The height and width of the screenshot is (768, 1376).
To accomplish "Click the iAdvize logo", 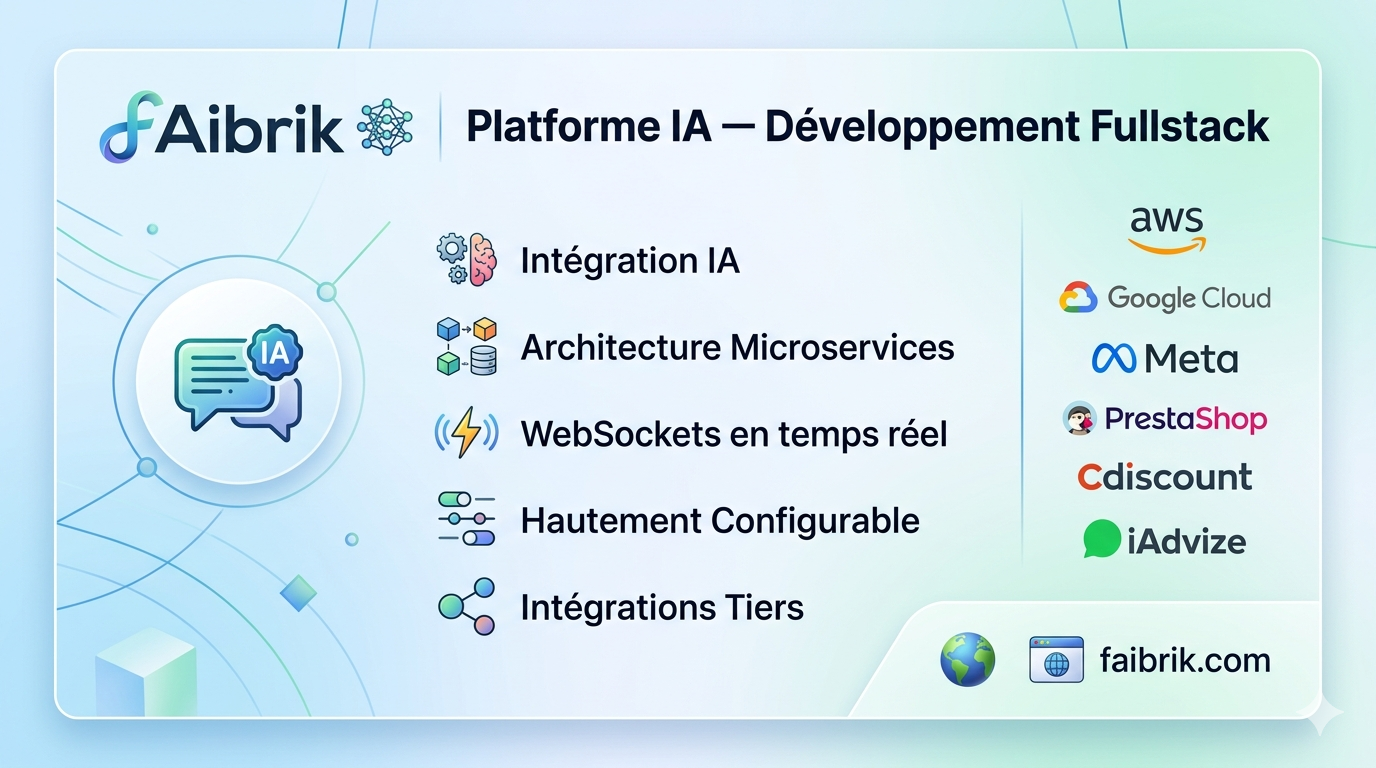I will click(1165, 541).
